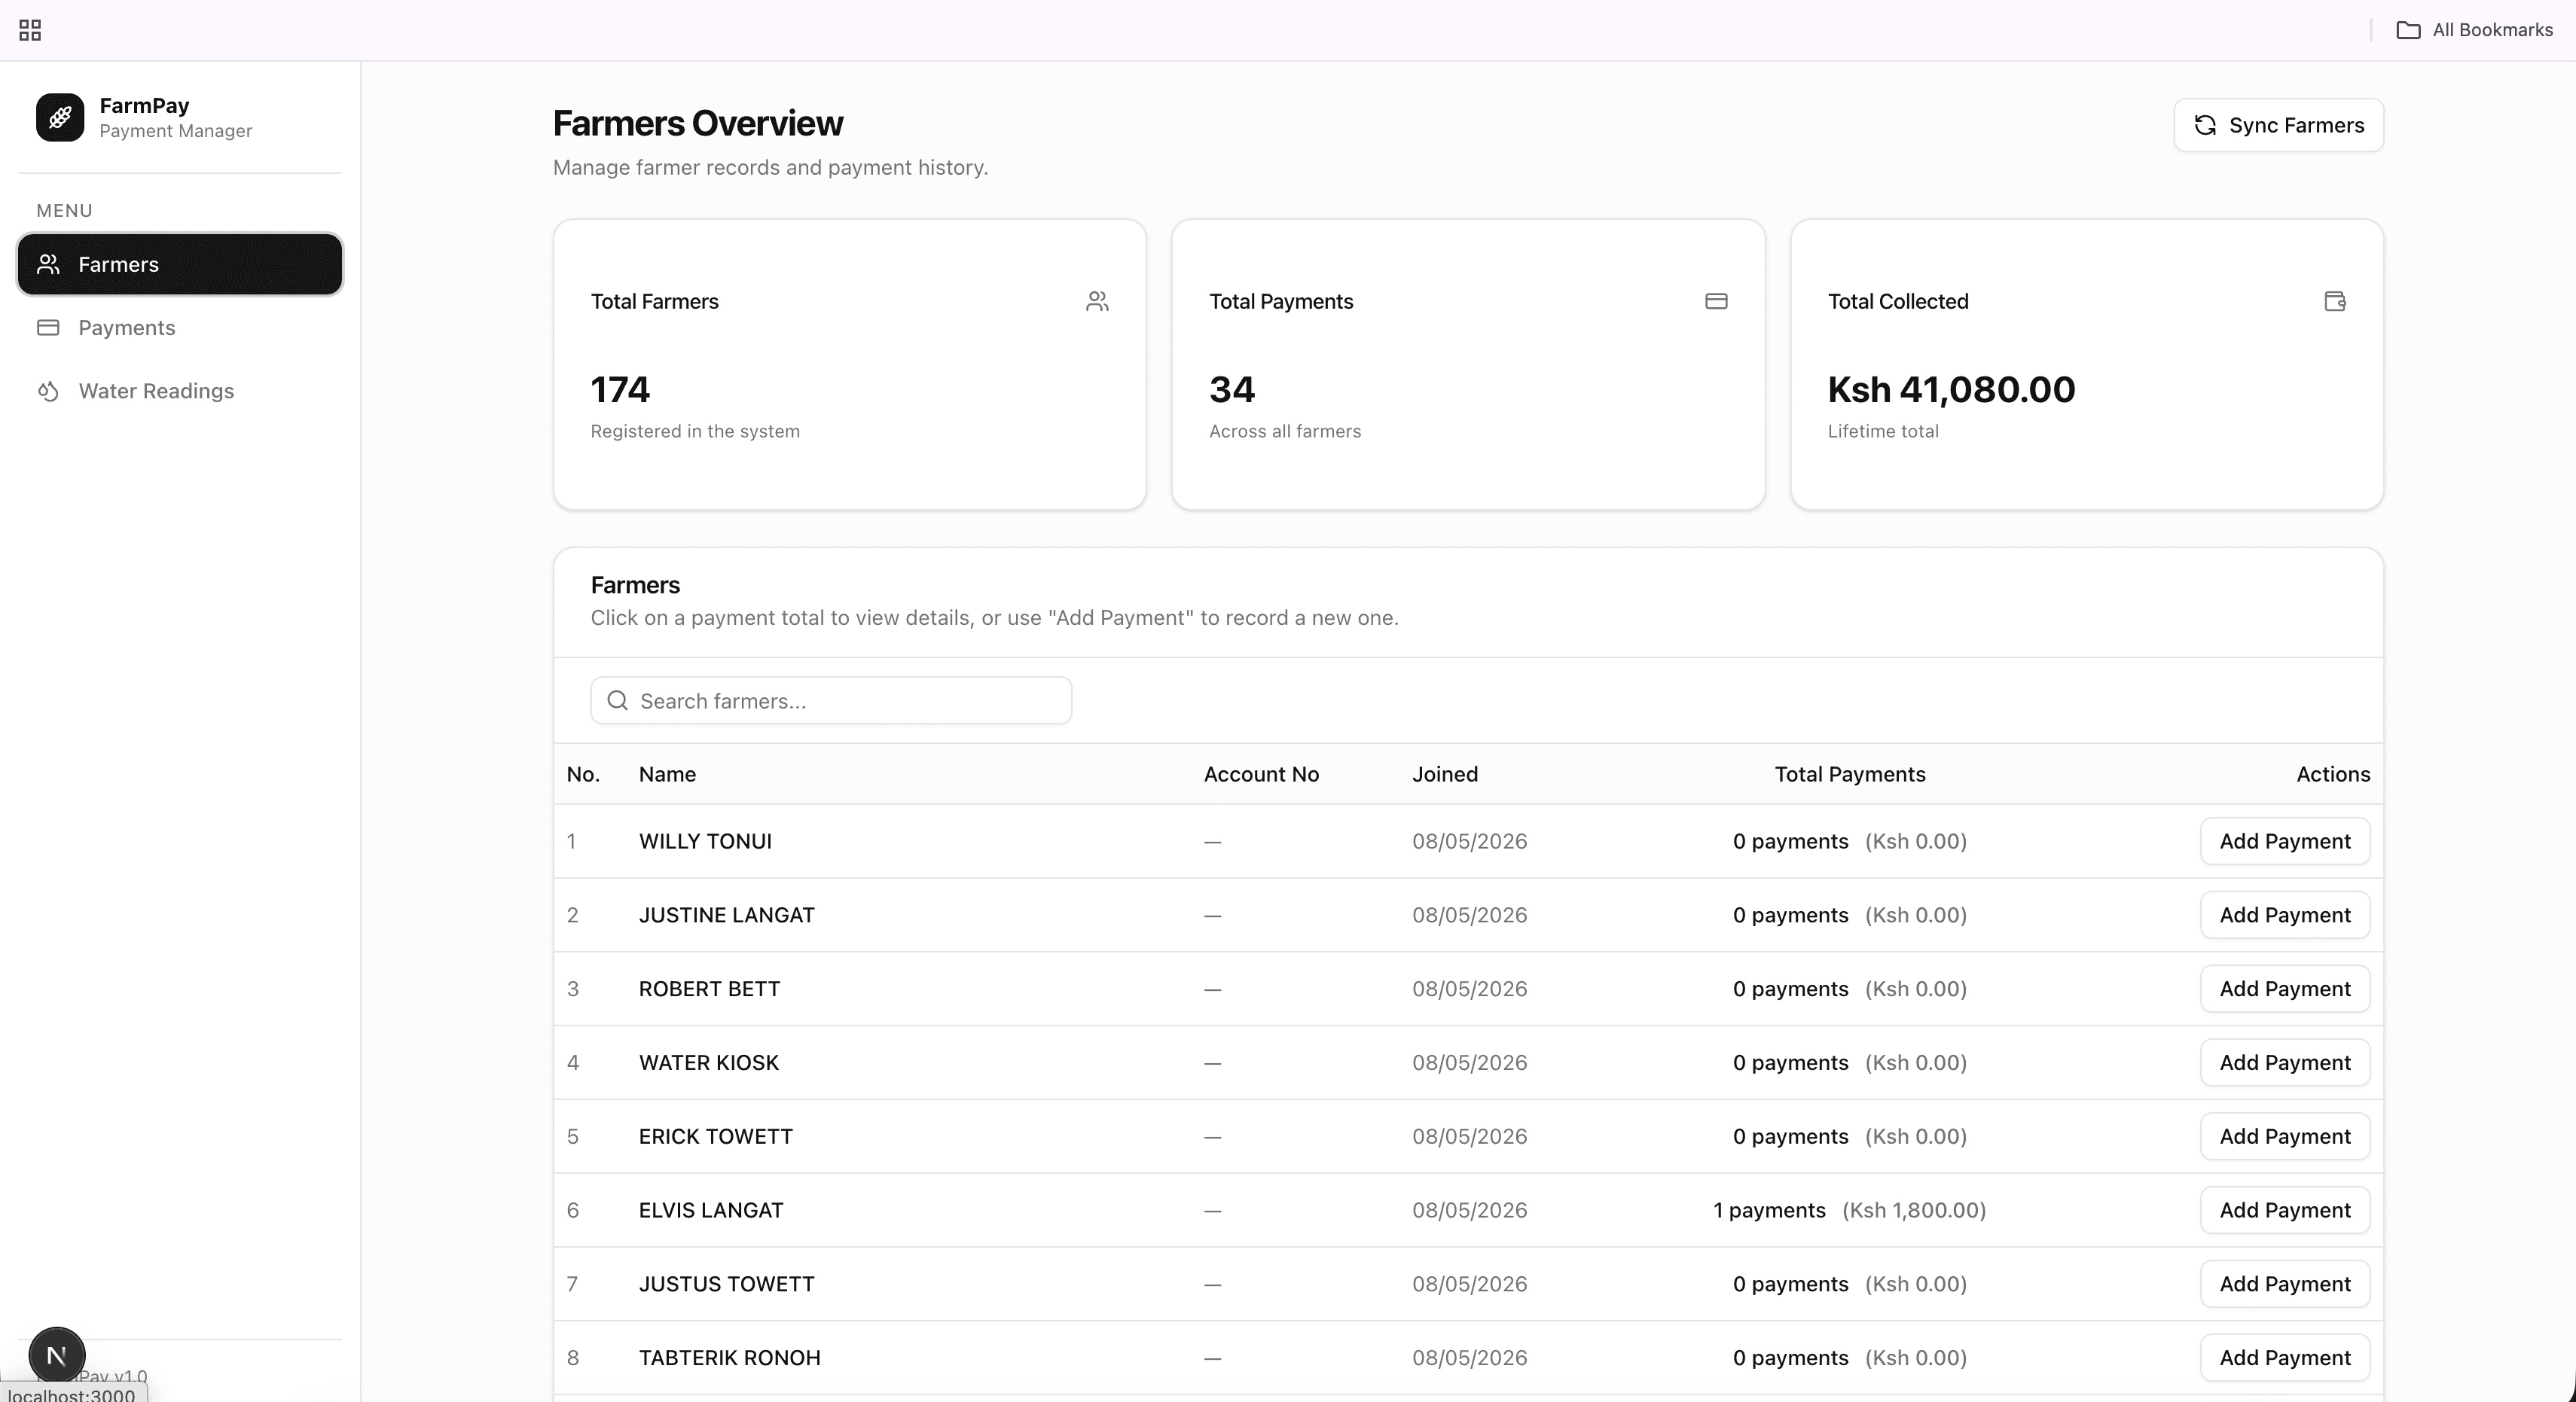Add a payment for ERICK TOWETT
Screen dimensions: 2576x1402
[2285, 1136]
